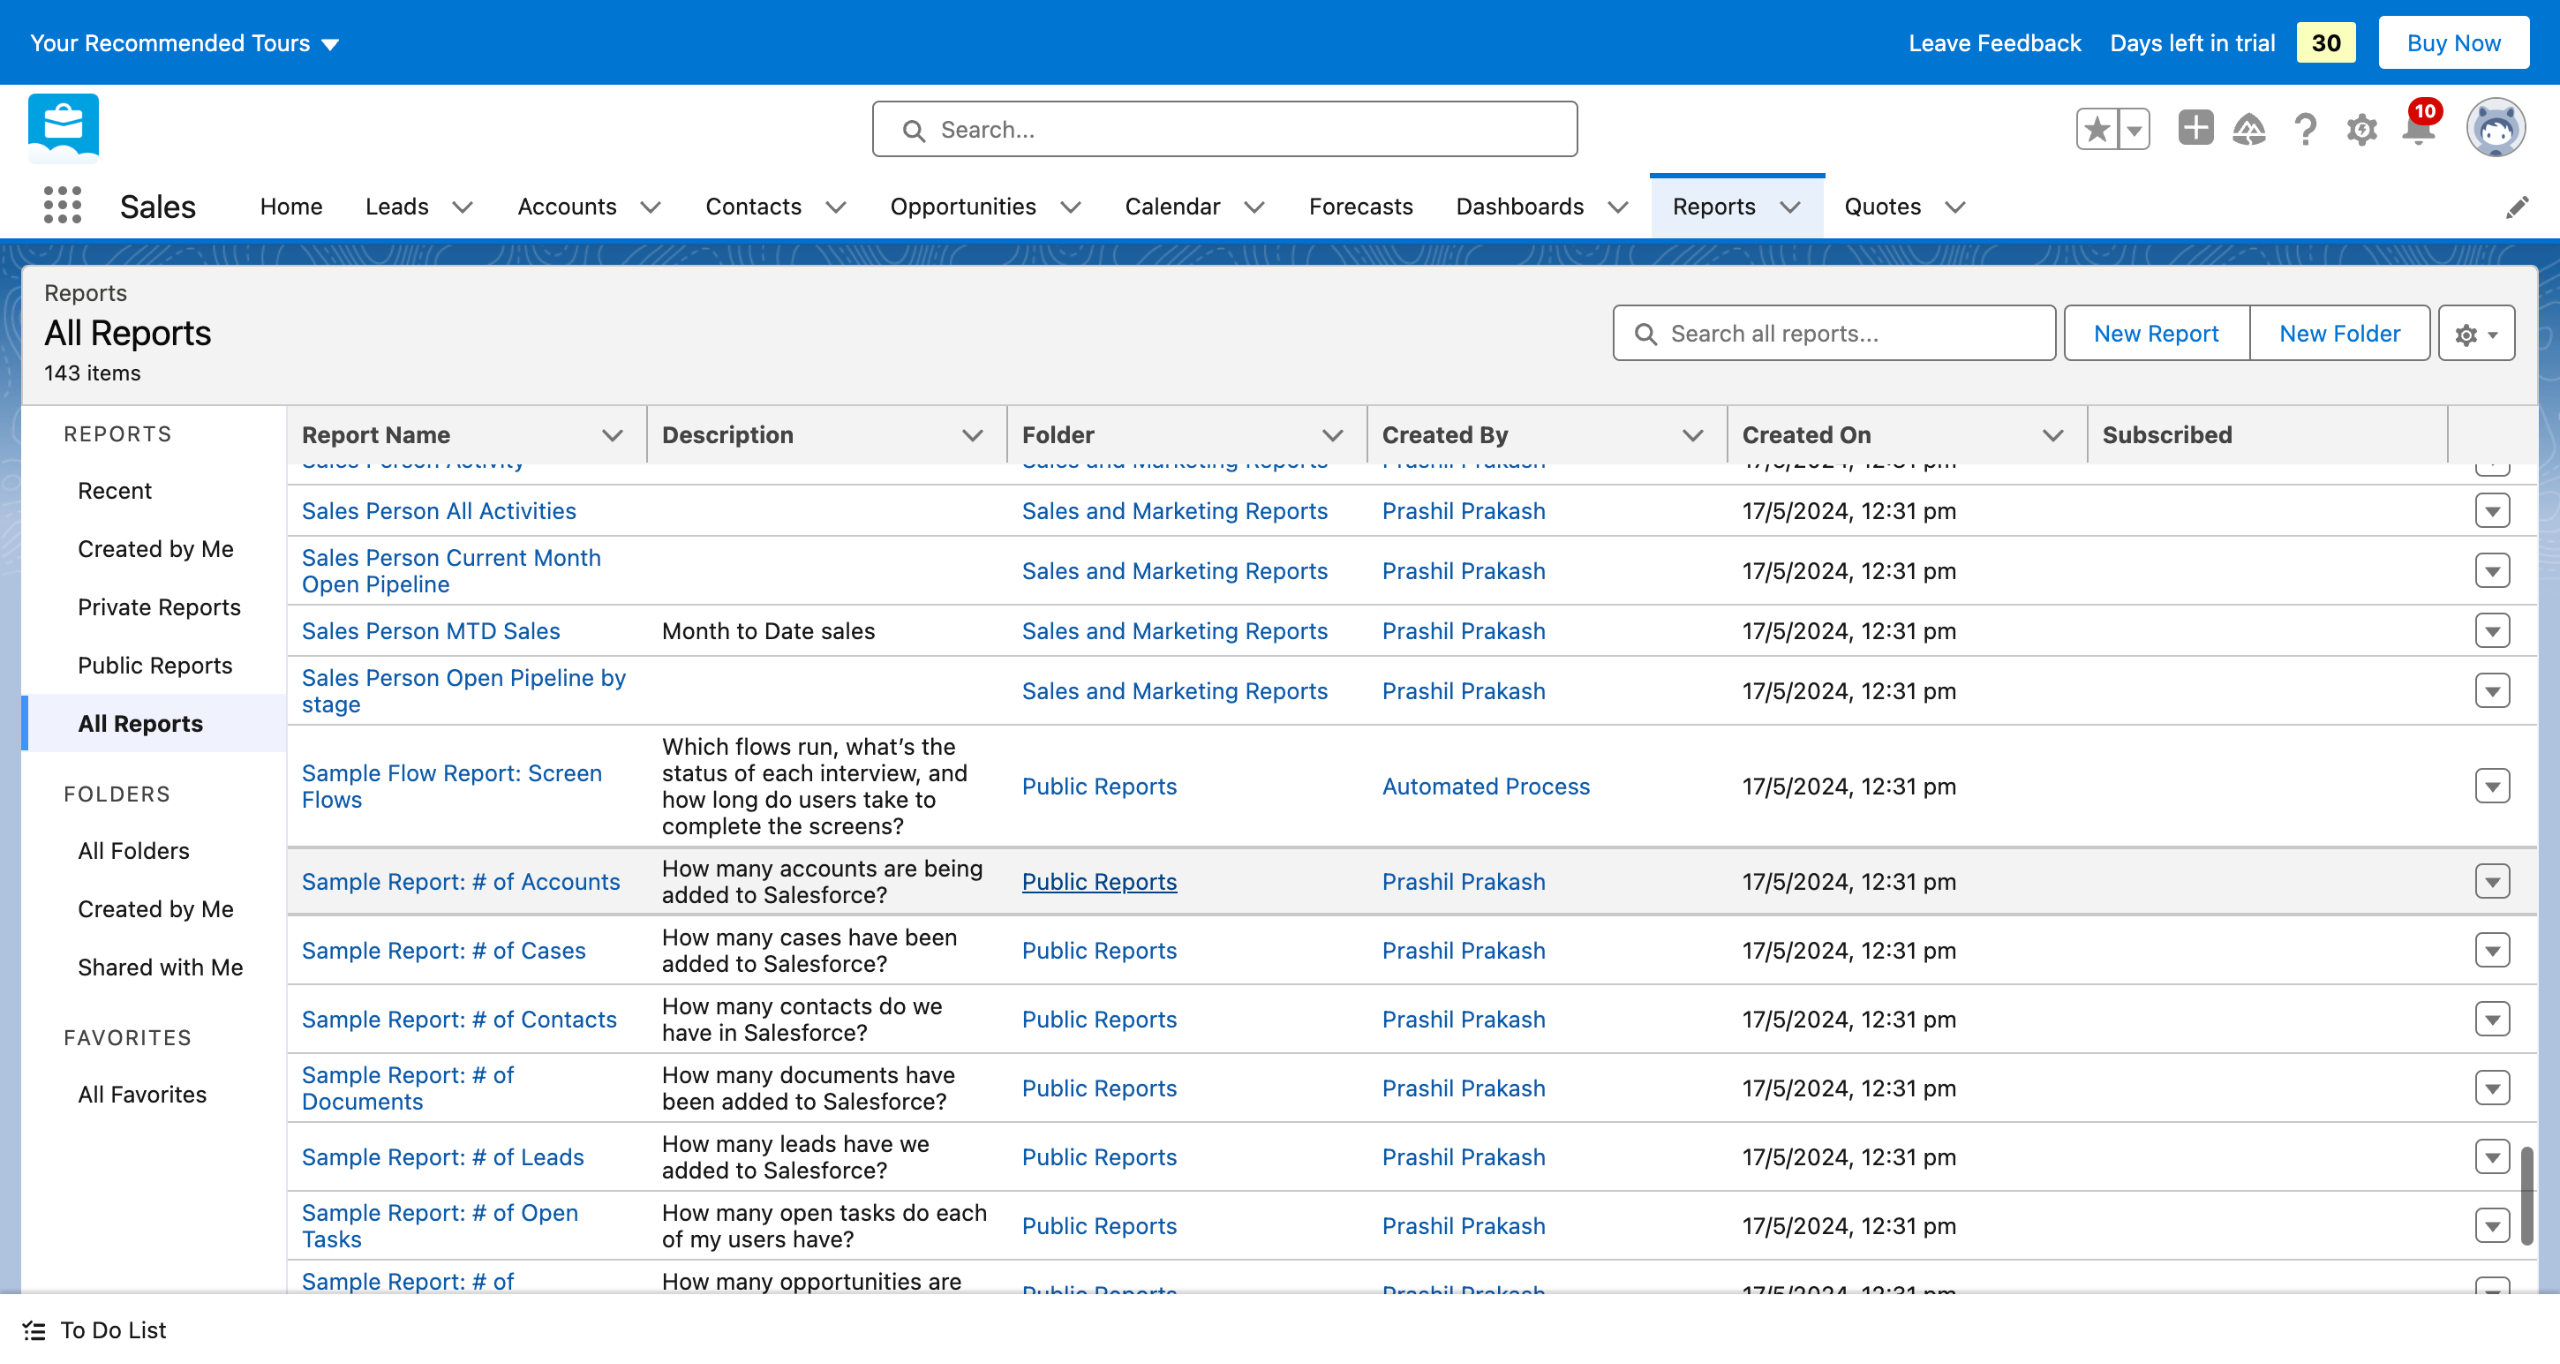
Task: Open the Trailhead guidance icon
Action: (x=2249, y=129)
